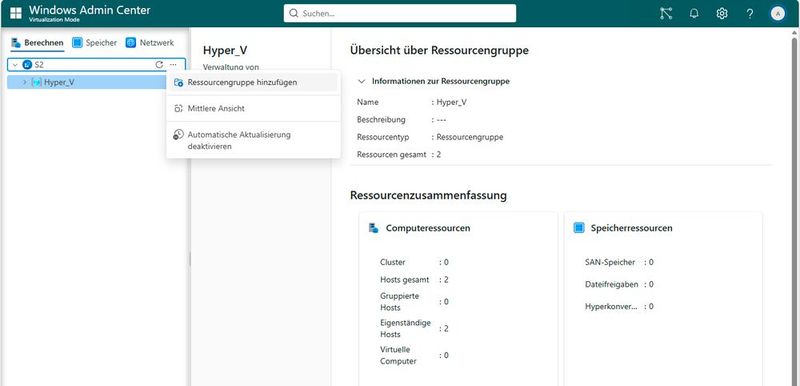The image size is (800, 386).
Task: Click the Speicherressourcen card icon
Action: [579, 228]
